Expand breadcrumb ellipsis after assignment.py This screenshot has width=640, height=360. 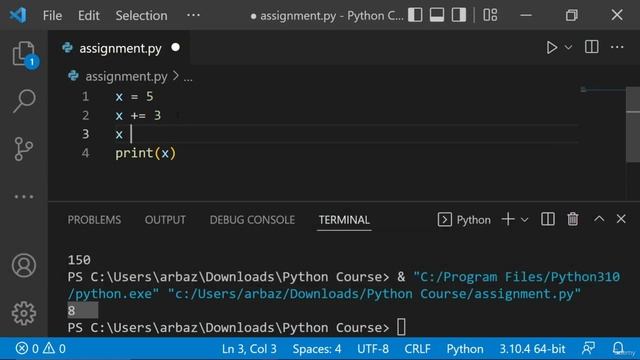pos(188,78)
